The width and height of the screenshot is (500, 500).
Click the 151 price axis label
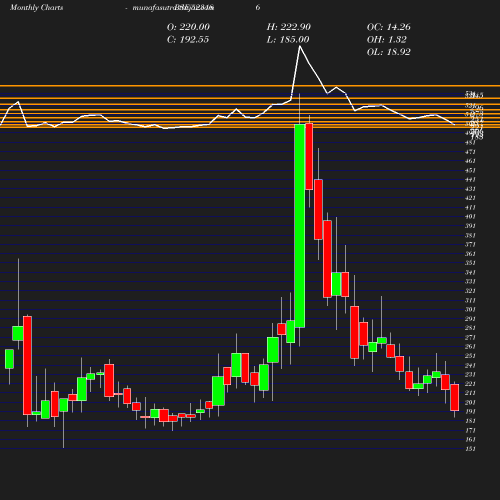click(x=470, y=449)
